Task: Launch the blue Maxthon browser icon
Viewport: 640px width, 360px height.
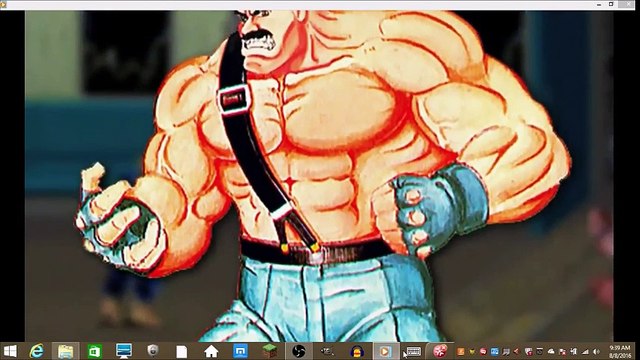Action: [240, 351]
